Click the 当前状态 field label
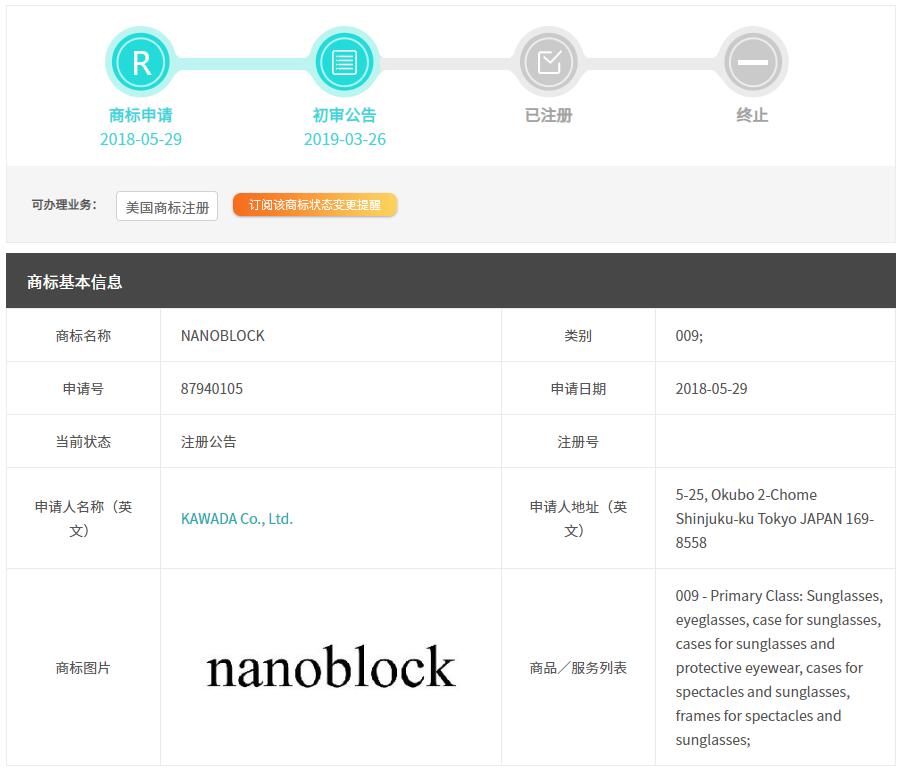This screenshot has height=772, width=901. point(83,442)
